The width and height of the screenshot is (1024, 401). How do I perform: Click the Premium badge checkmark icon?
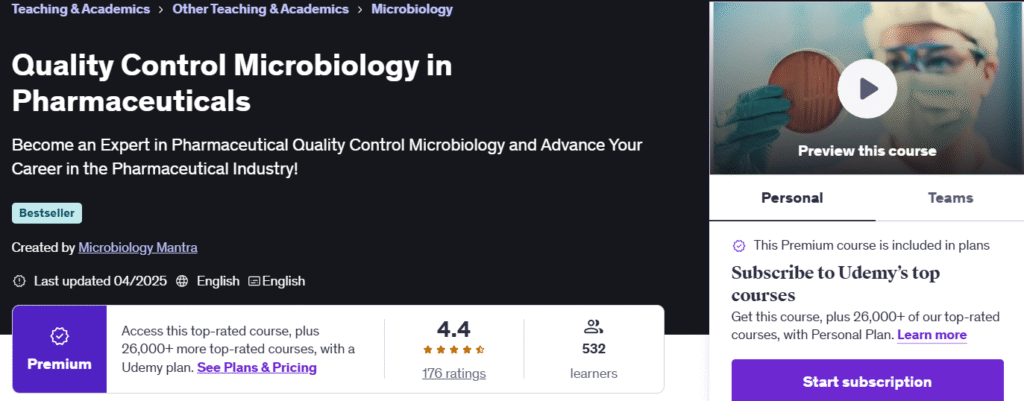(59, 336)
